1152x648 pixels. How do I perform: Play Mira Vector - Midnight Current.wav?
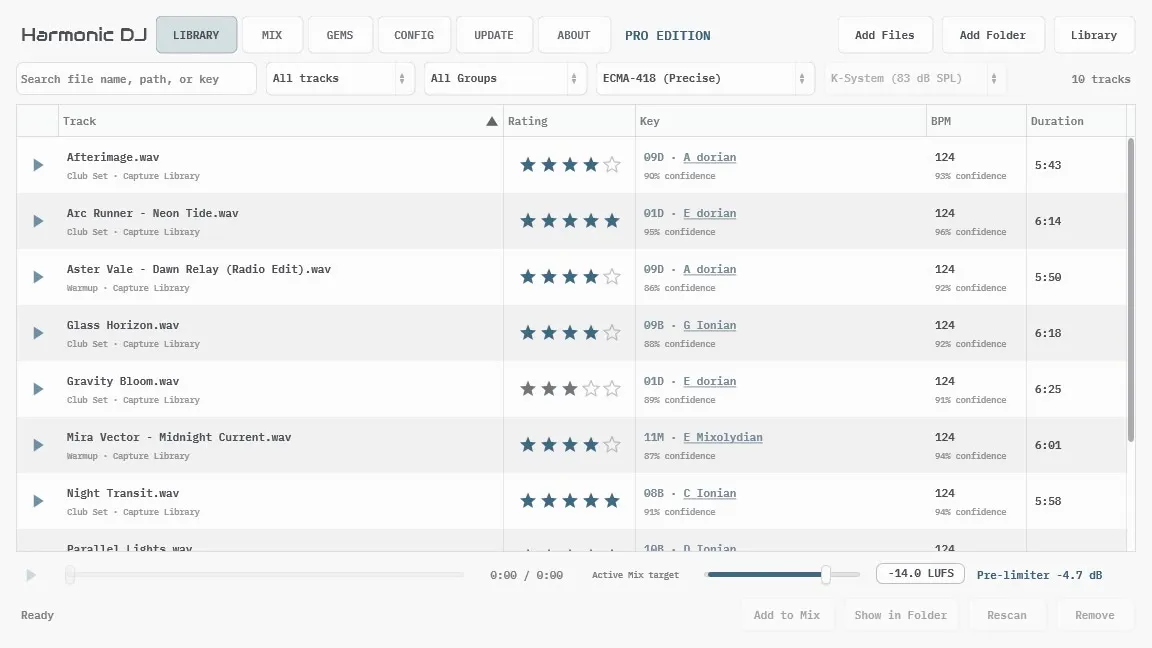coord(38,445)
